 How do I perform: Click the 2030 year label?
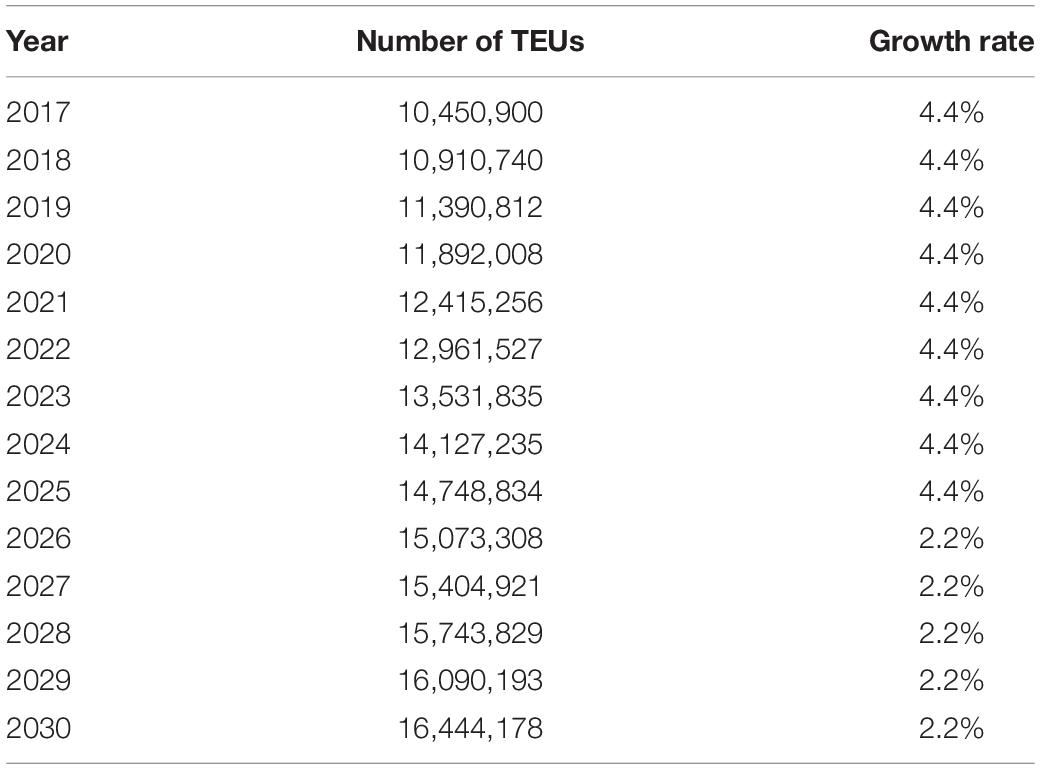(x=38, y=728)
